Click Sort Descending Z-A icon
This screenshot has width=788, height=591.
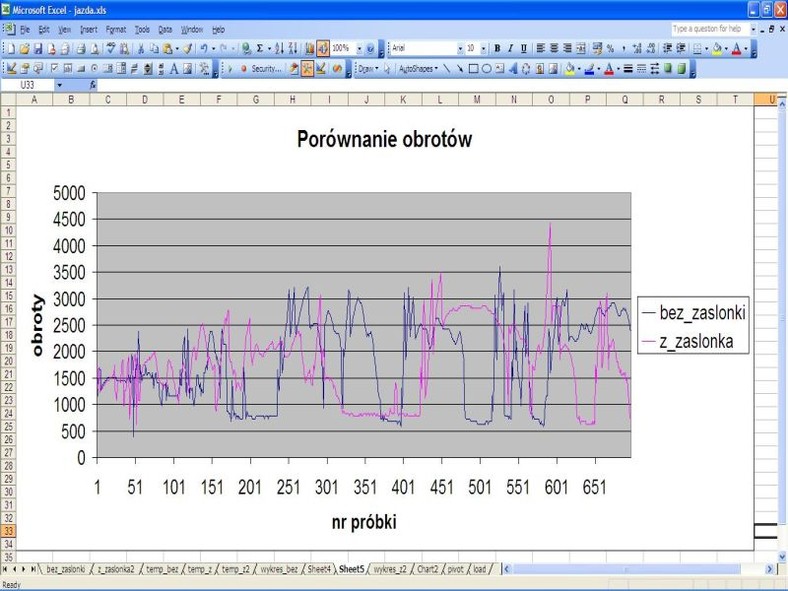tap(293, 48)
